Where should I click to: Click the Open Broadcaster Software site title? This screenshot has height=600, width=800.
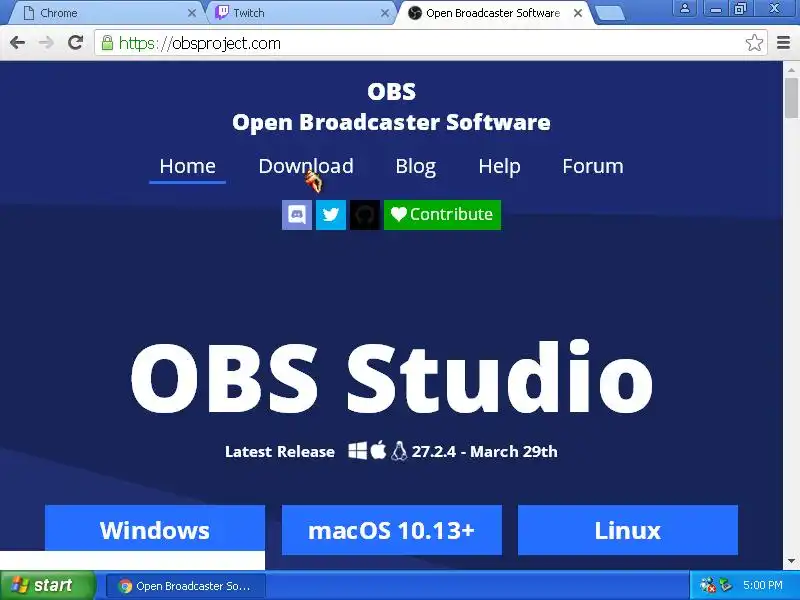391,122
